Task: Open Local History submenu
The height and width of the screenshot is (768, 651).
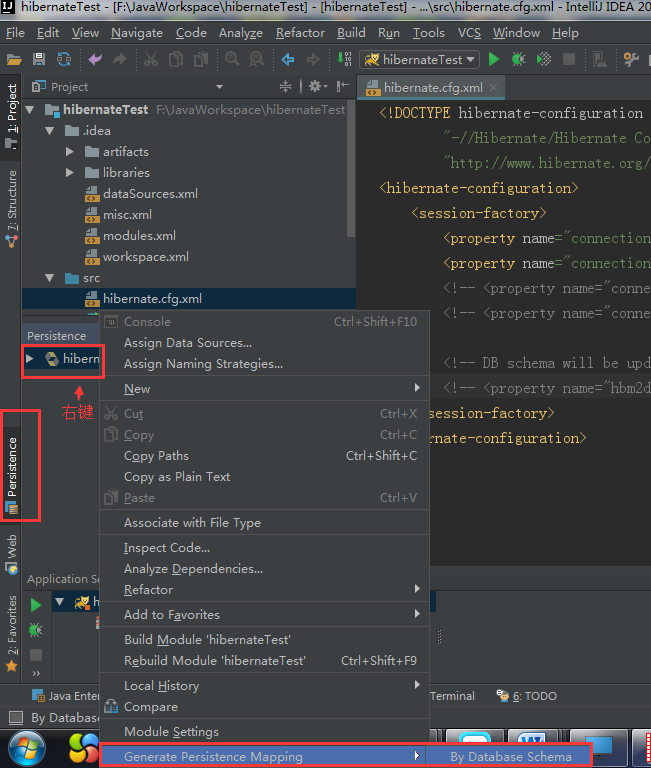Action: (x=265, y=686)
